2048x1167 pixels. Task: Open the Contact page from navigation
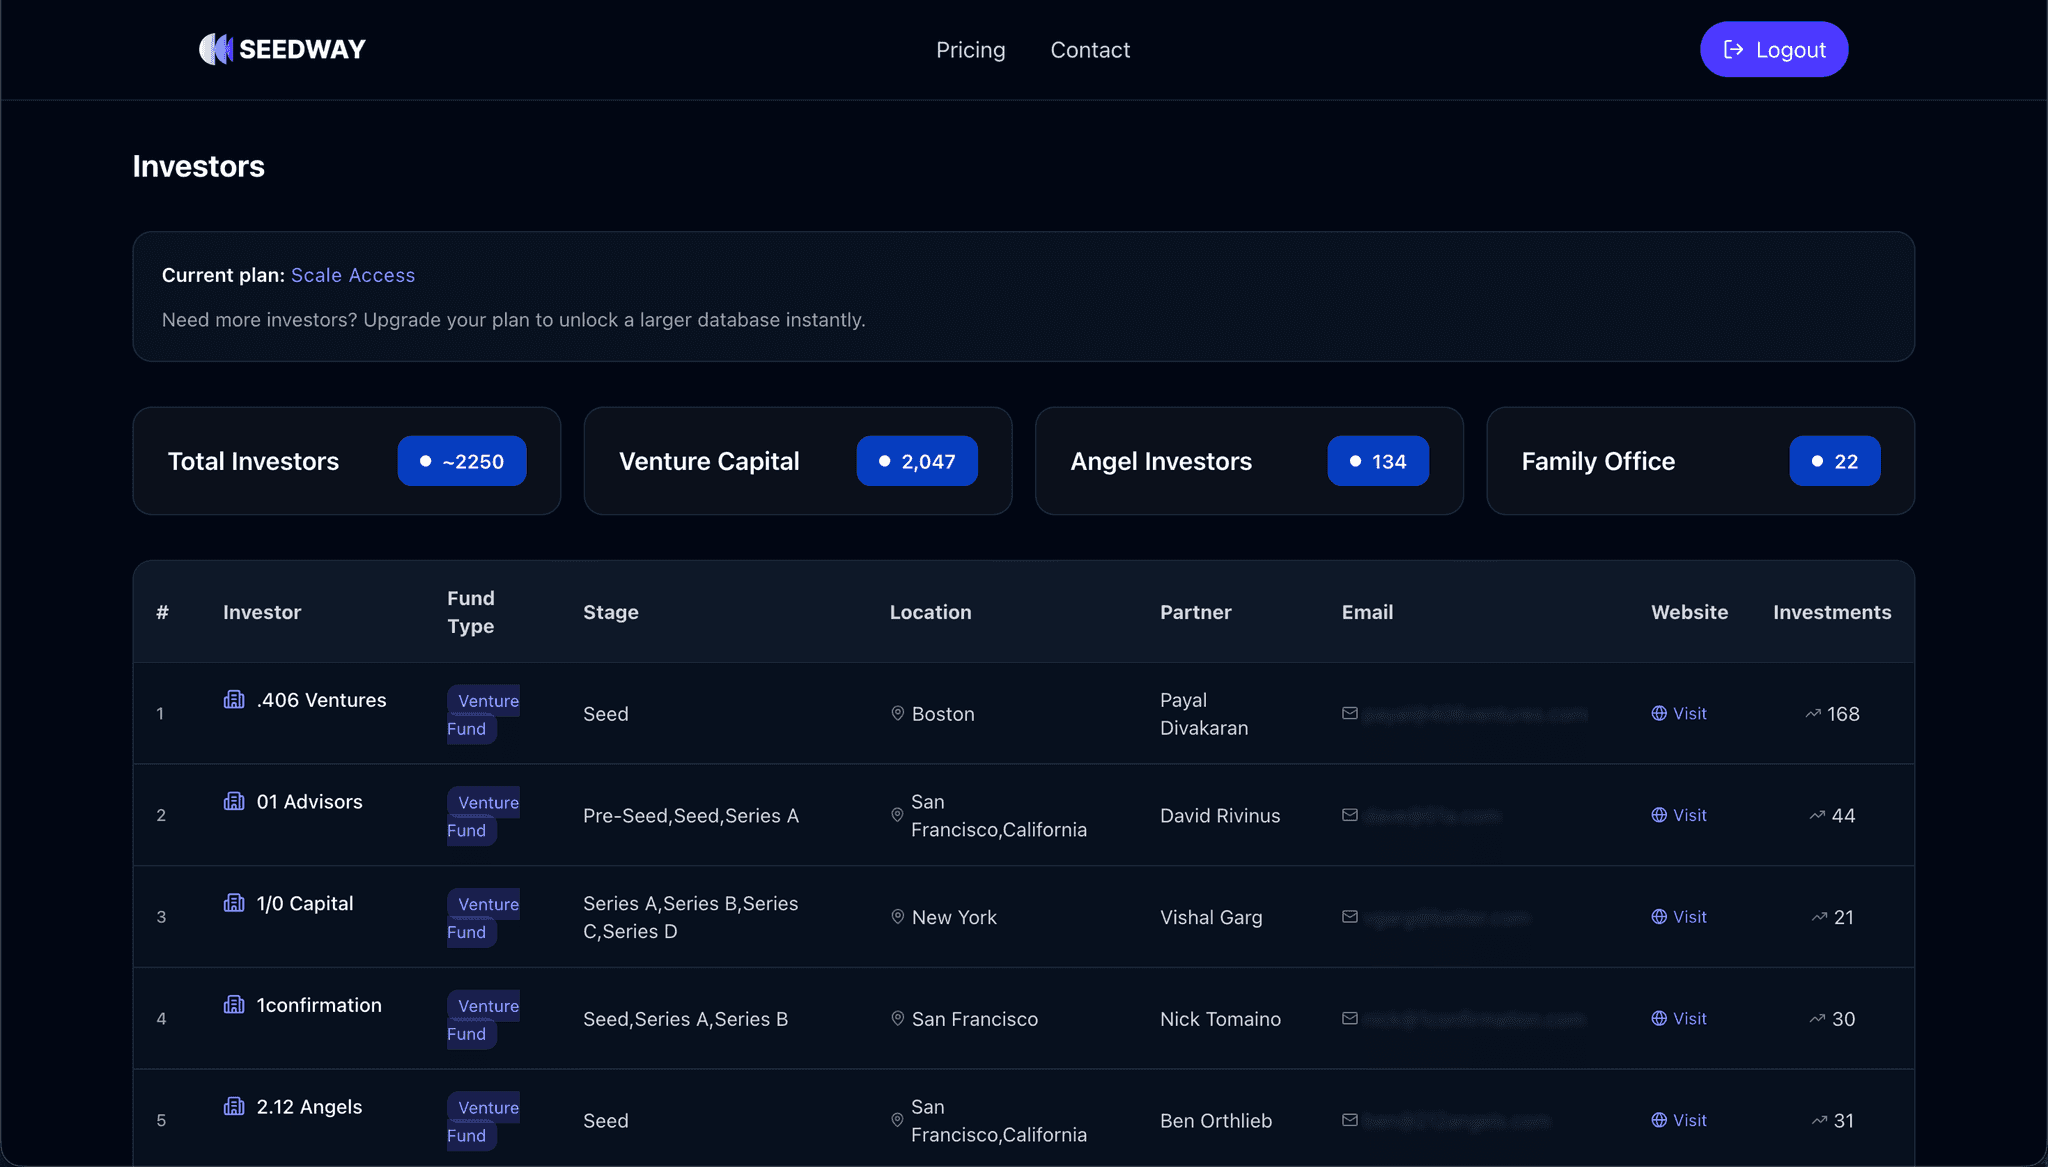1089,50
